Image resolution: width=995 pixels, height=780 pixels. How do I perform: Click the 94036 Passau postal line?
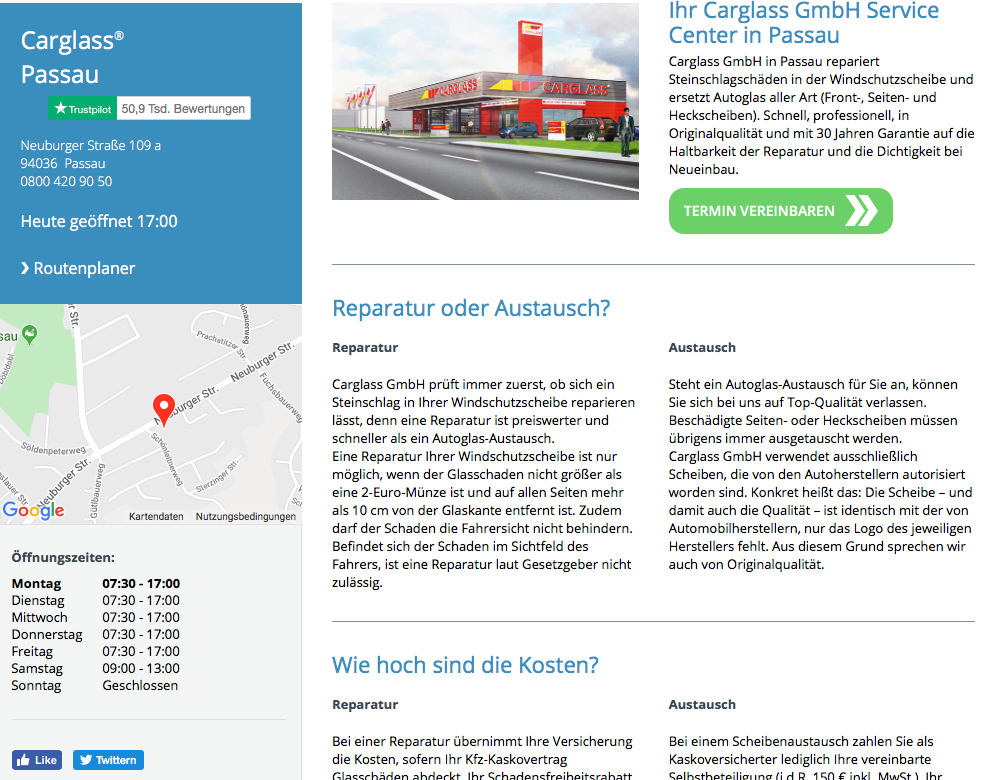coord(63,163)
